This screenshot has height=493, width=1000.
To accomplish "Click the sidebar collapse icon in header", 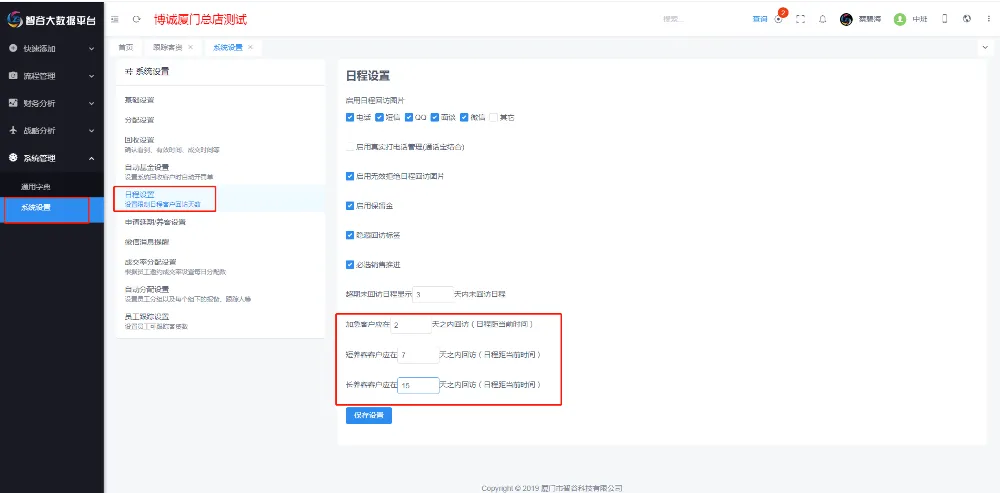I will coord(116,19).
